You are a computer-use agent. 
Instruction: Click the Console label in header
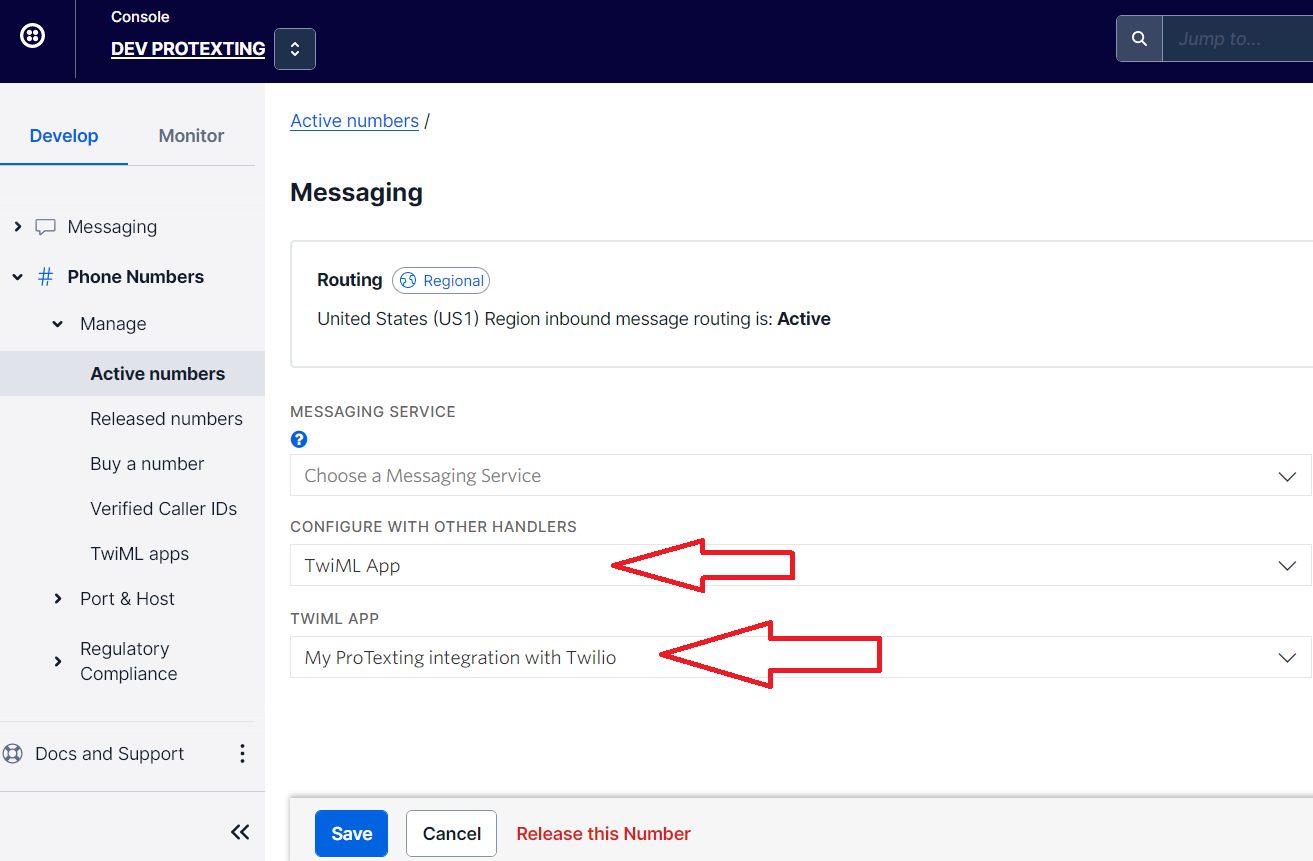pyautogui.click(x=140, y=17)
